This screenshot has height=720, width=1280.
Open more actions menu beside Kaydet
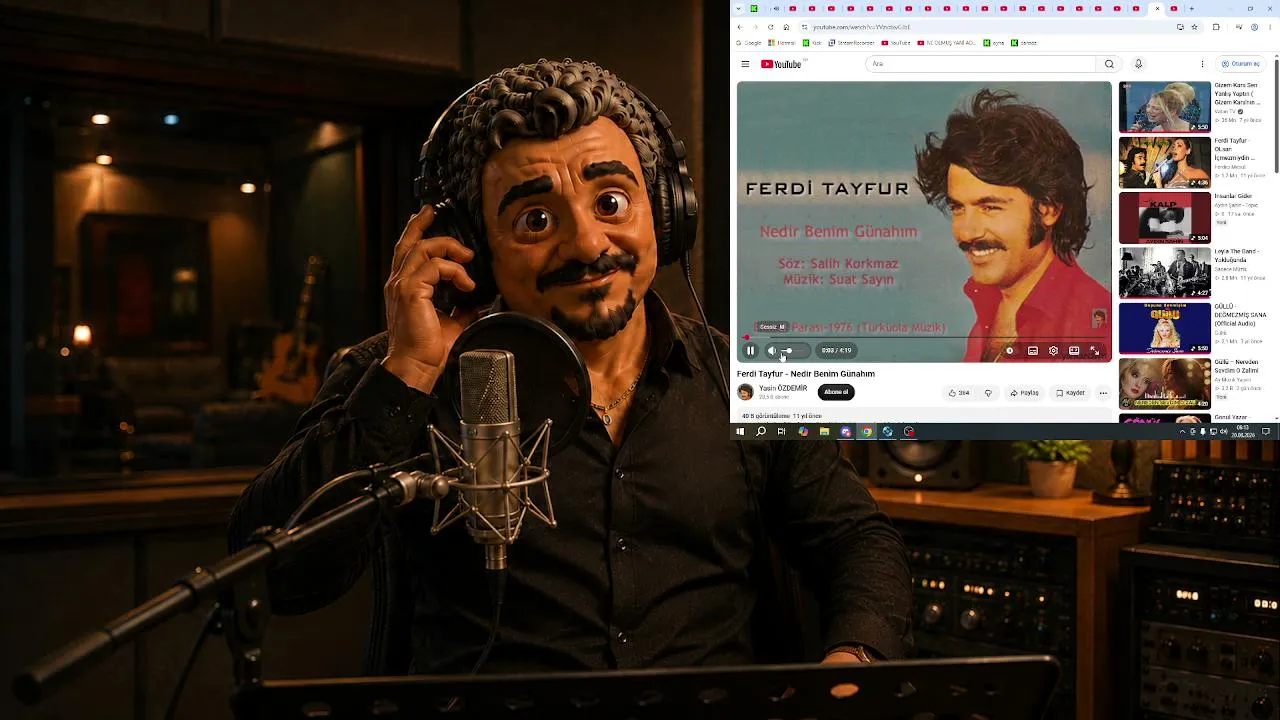coord(1103,393)
